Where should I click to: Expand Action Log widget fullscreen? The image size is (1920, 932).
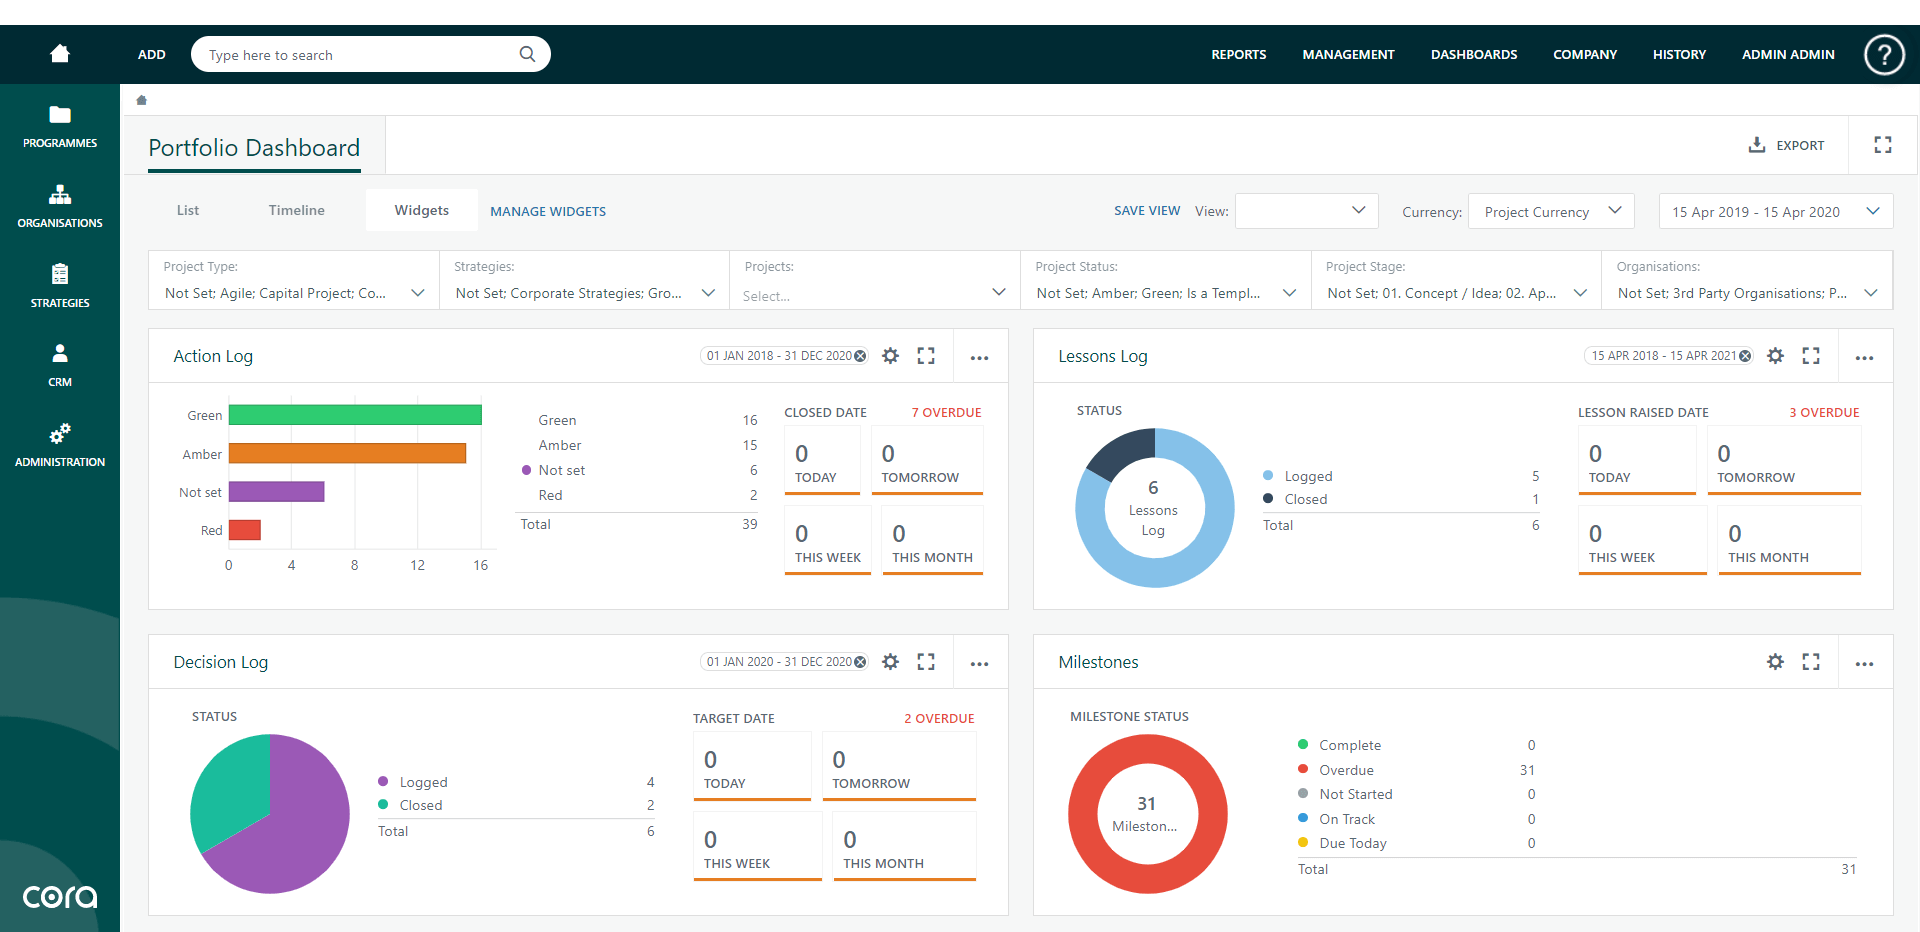coord(926,356)
